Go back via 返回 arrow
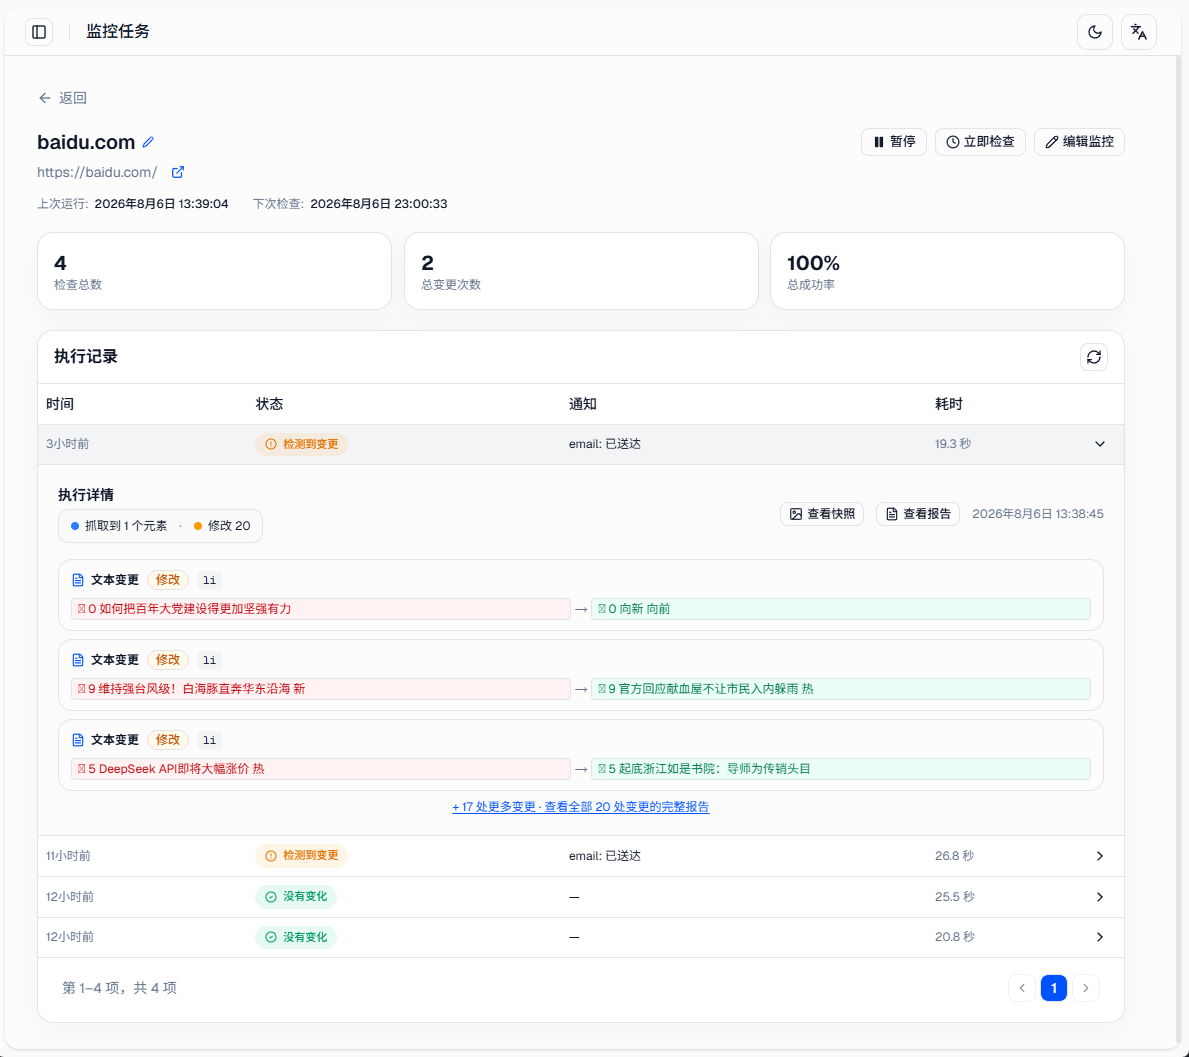This screenshot has height=1057, width=1189. 62,98
